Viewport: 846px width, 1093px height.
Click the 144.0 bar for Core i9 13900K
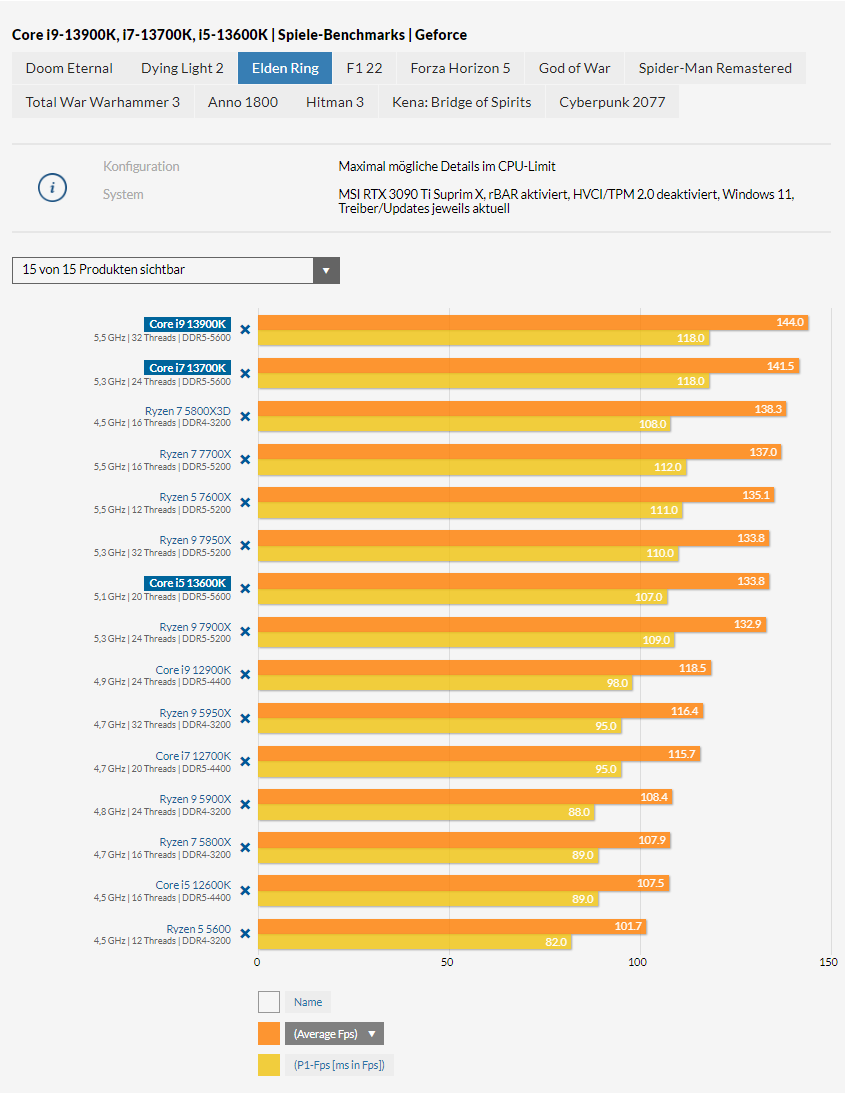(533, 322)
